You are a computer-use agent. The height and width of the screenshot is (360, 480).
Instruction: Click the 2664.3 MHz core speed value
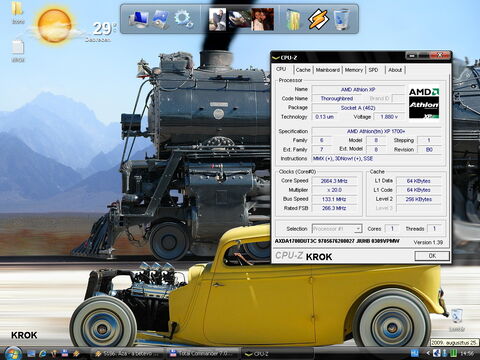(x=334, y=181)
